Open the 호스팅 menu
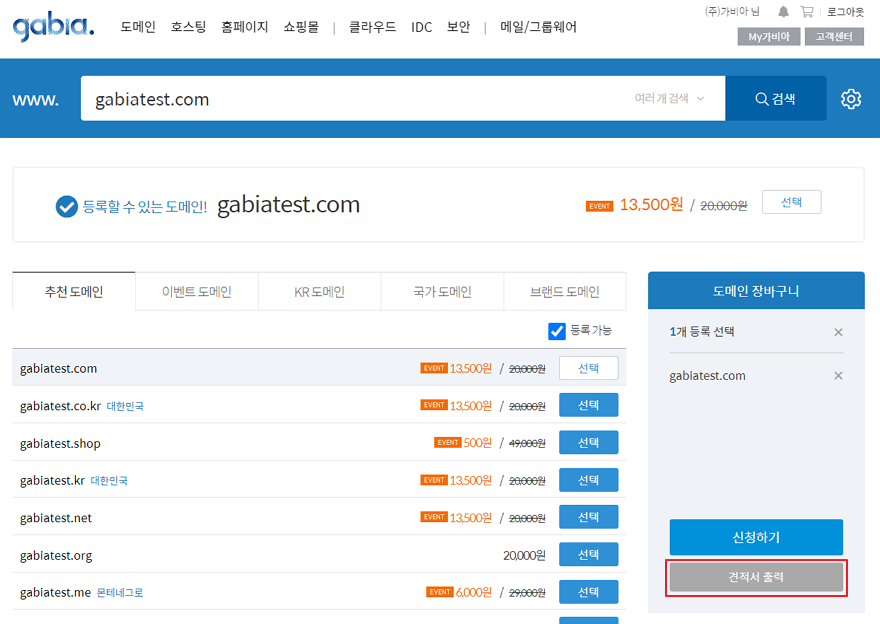Viewport: 880px width, 624px height. [x=189, y=27]
